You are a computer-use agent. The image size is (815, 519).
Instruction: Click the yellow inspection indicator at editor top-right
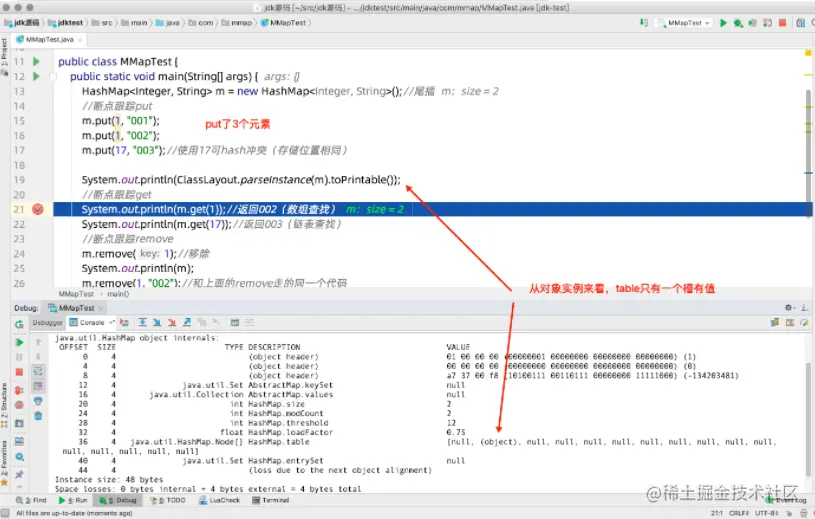point(808,53)
